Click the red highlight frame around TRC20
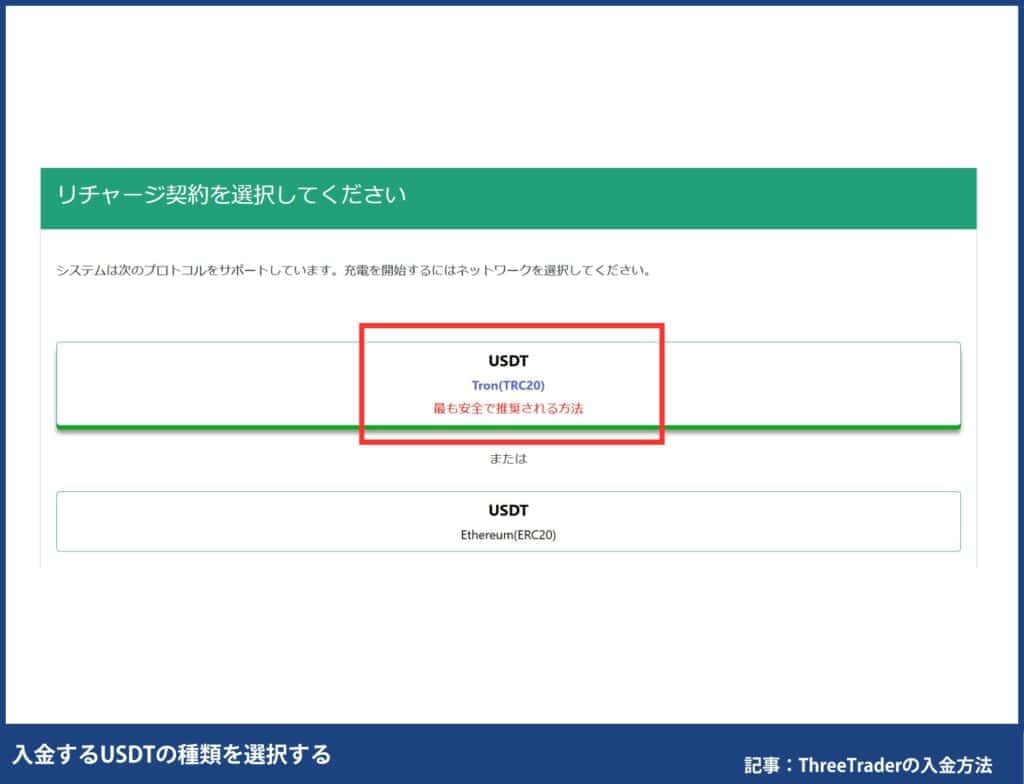Screen dimensions: 1024x784 pyautogui.click(x=512, y=325)
